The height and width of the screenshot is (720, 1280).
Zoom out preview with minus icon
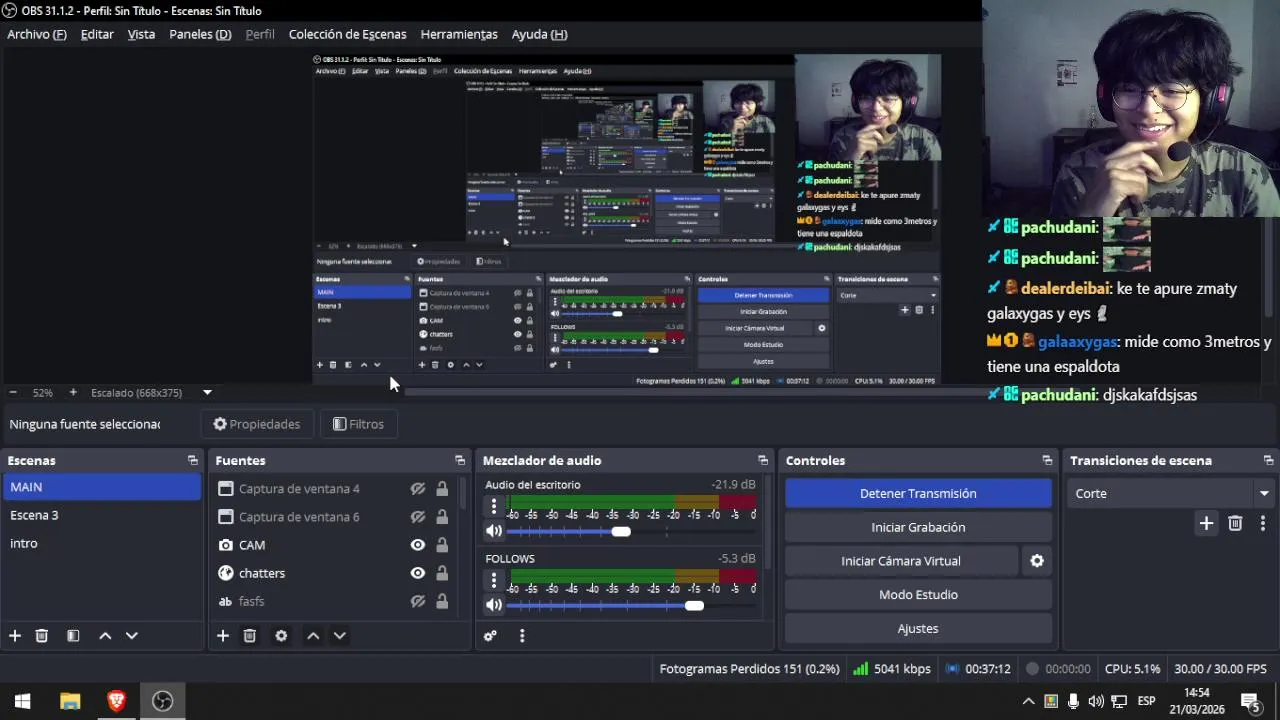click(13, 393)
